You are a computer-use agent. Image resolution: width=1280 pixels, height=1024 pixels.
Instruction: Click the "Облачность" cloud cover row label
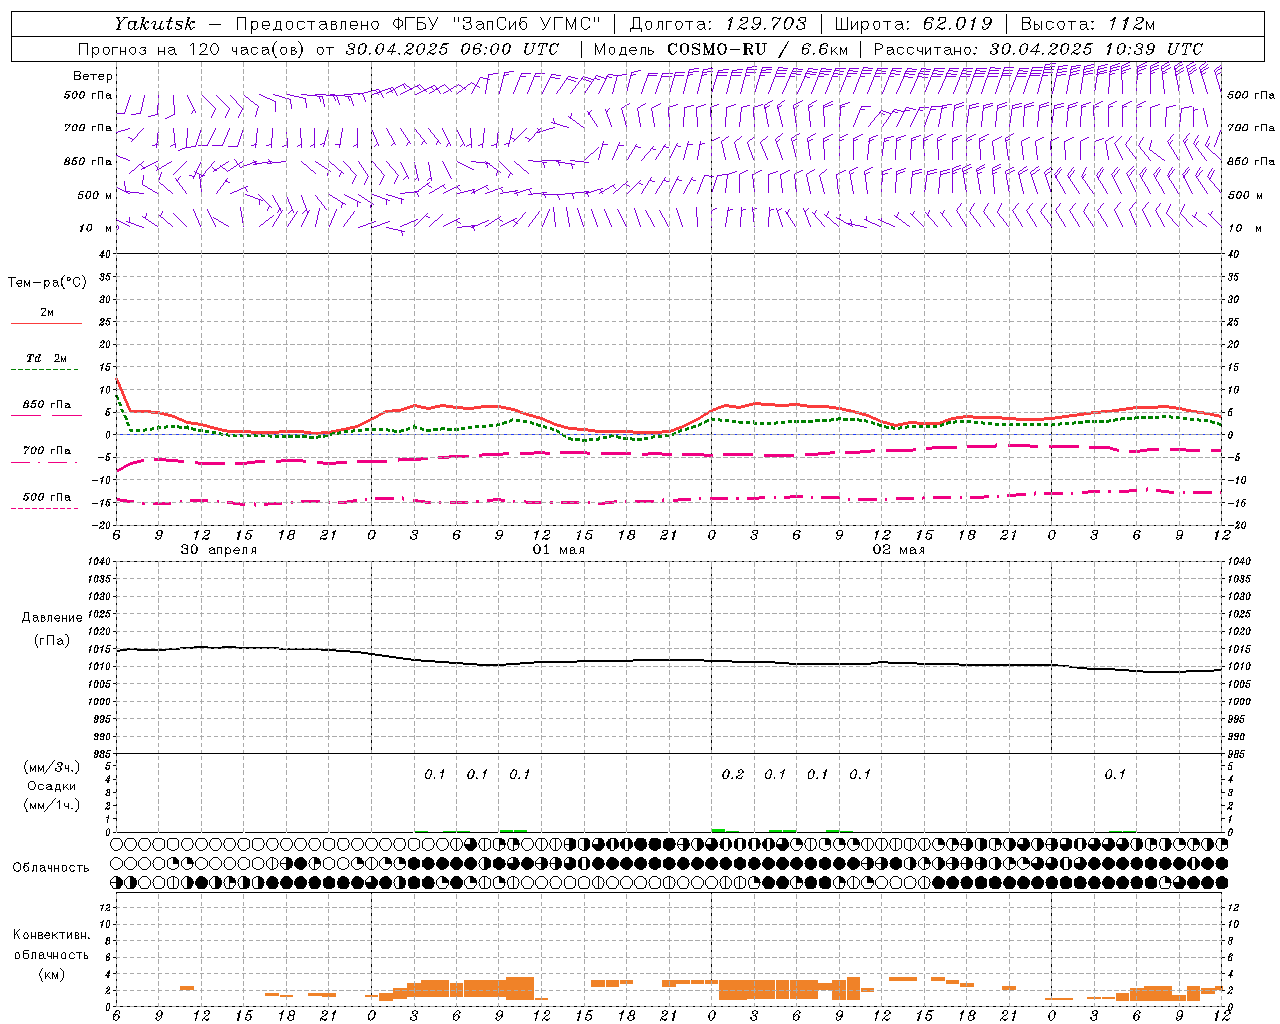coord(51,867)
